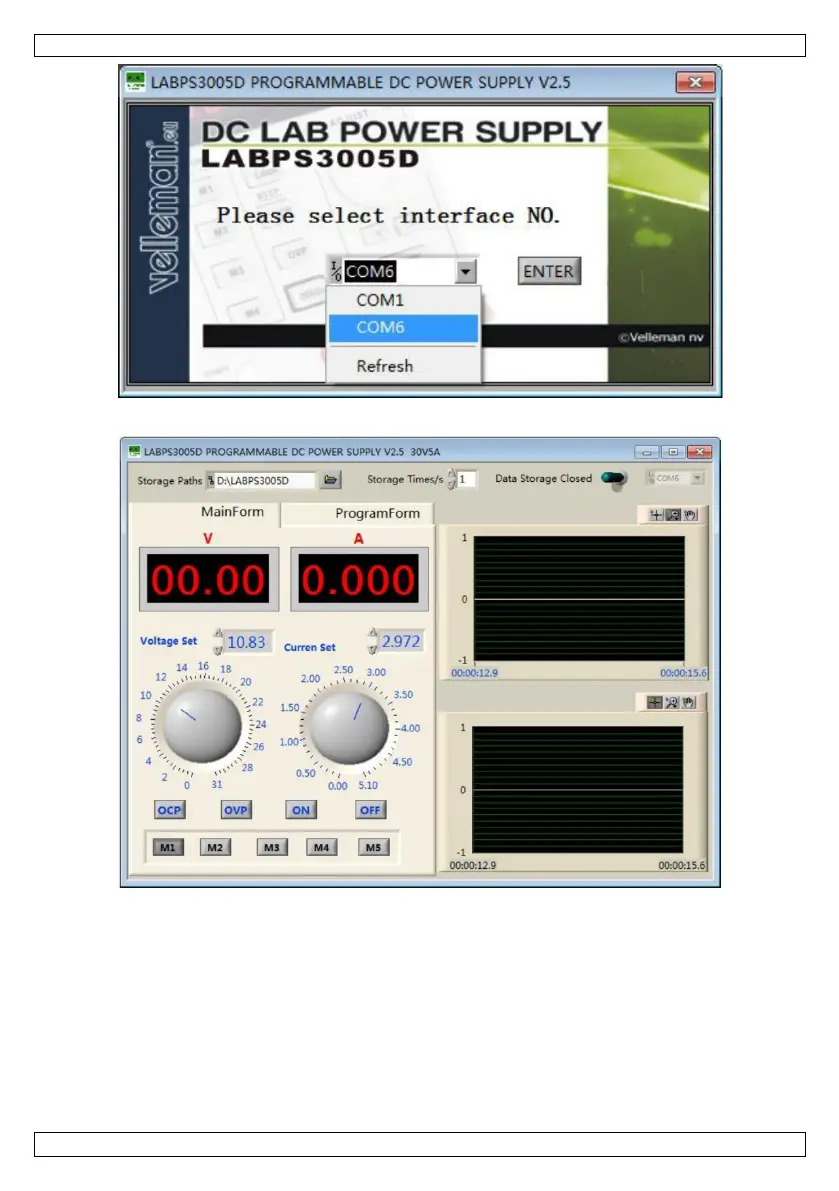The image size is (839, 1191).
Task: Click the Storage Times/s value field
Action: 466,479
